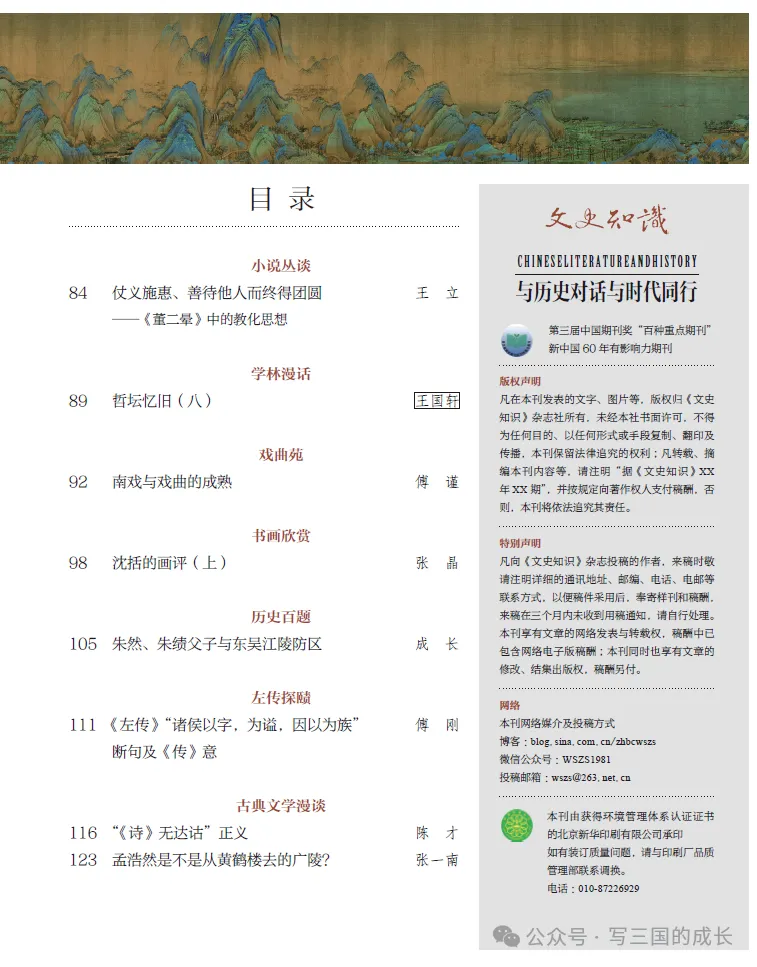The width and height of the screenshot is (757, 967).
Task: Click page number 111
Action: tap(83, 725)
